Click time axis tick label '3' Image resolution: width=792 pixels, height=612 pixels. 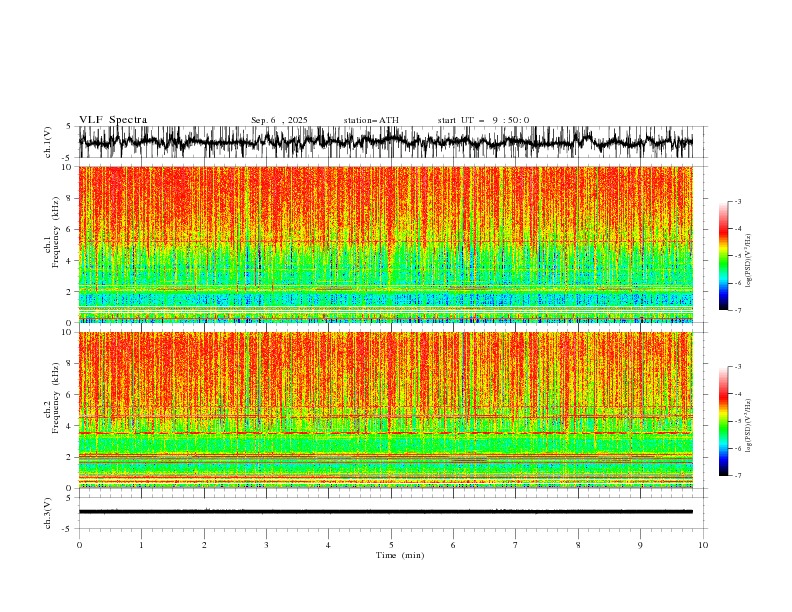pos(266,545)
